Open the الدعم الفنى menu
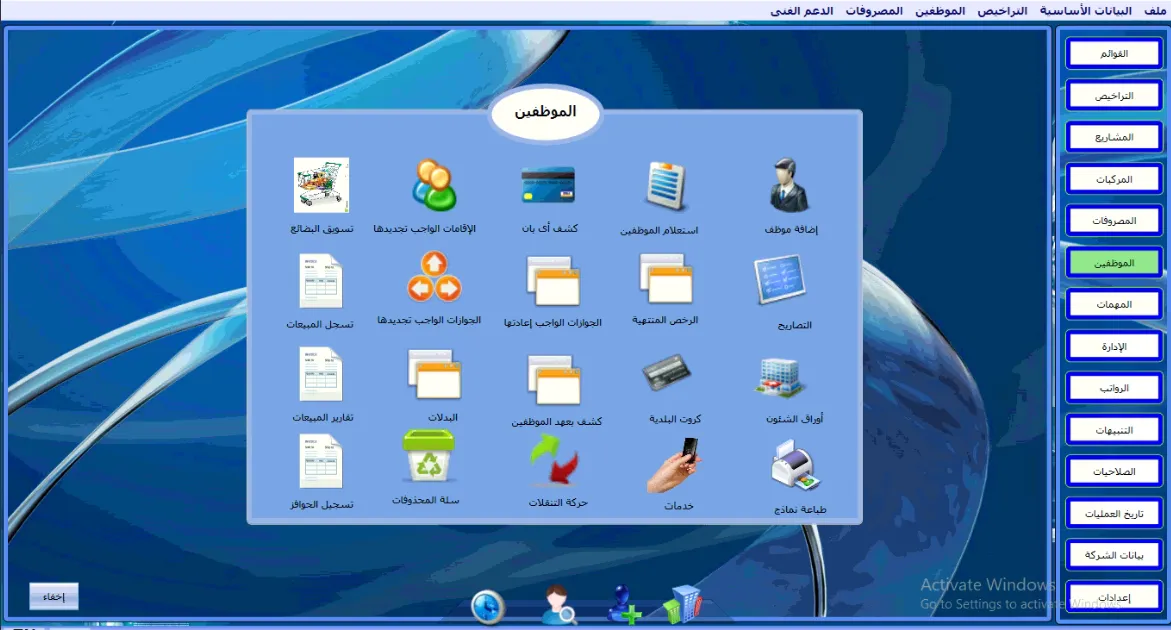This screenshot has height=630, width=1171. [801, 10]
